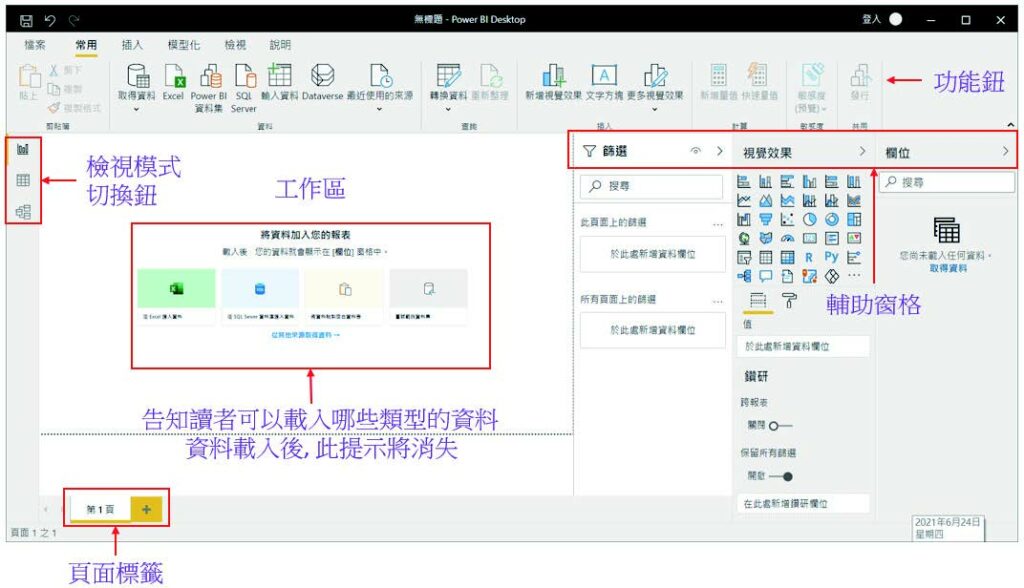1024x588 pixels.
Task: Open 所有頁面上的篩選 more options
Action: [x=718, y=301]
